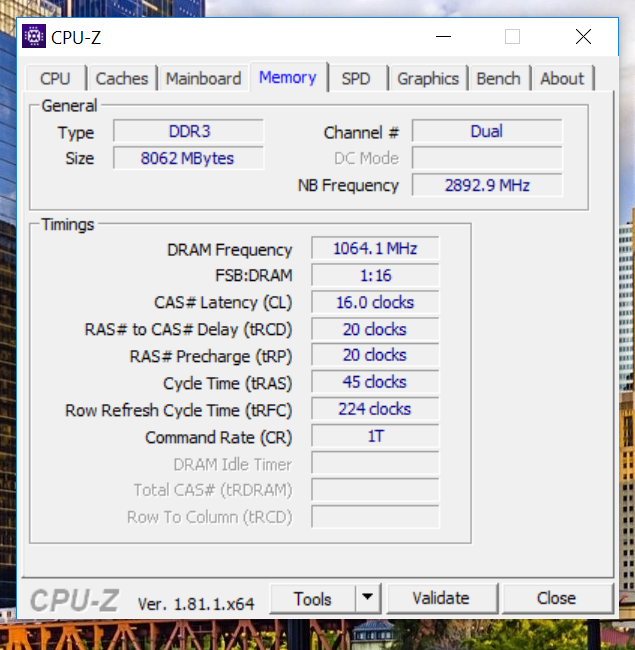Go to the Bench tab
635x650 pixels.
pyautogui.click(x=498, y=78)
